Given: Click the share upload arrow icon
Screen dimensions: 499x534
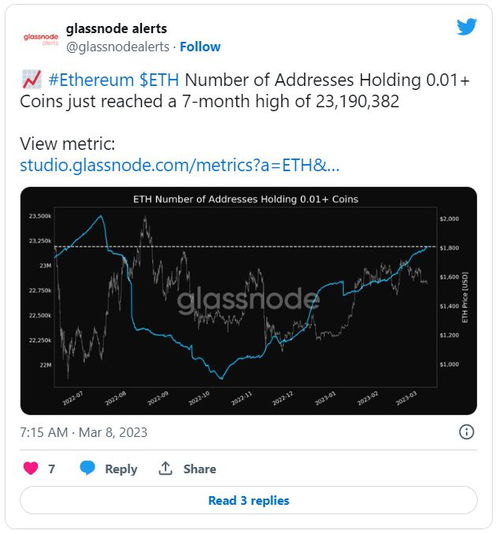Looking at the screenshot, I should coord(166,469).
